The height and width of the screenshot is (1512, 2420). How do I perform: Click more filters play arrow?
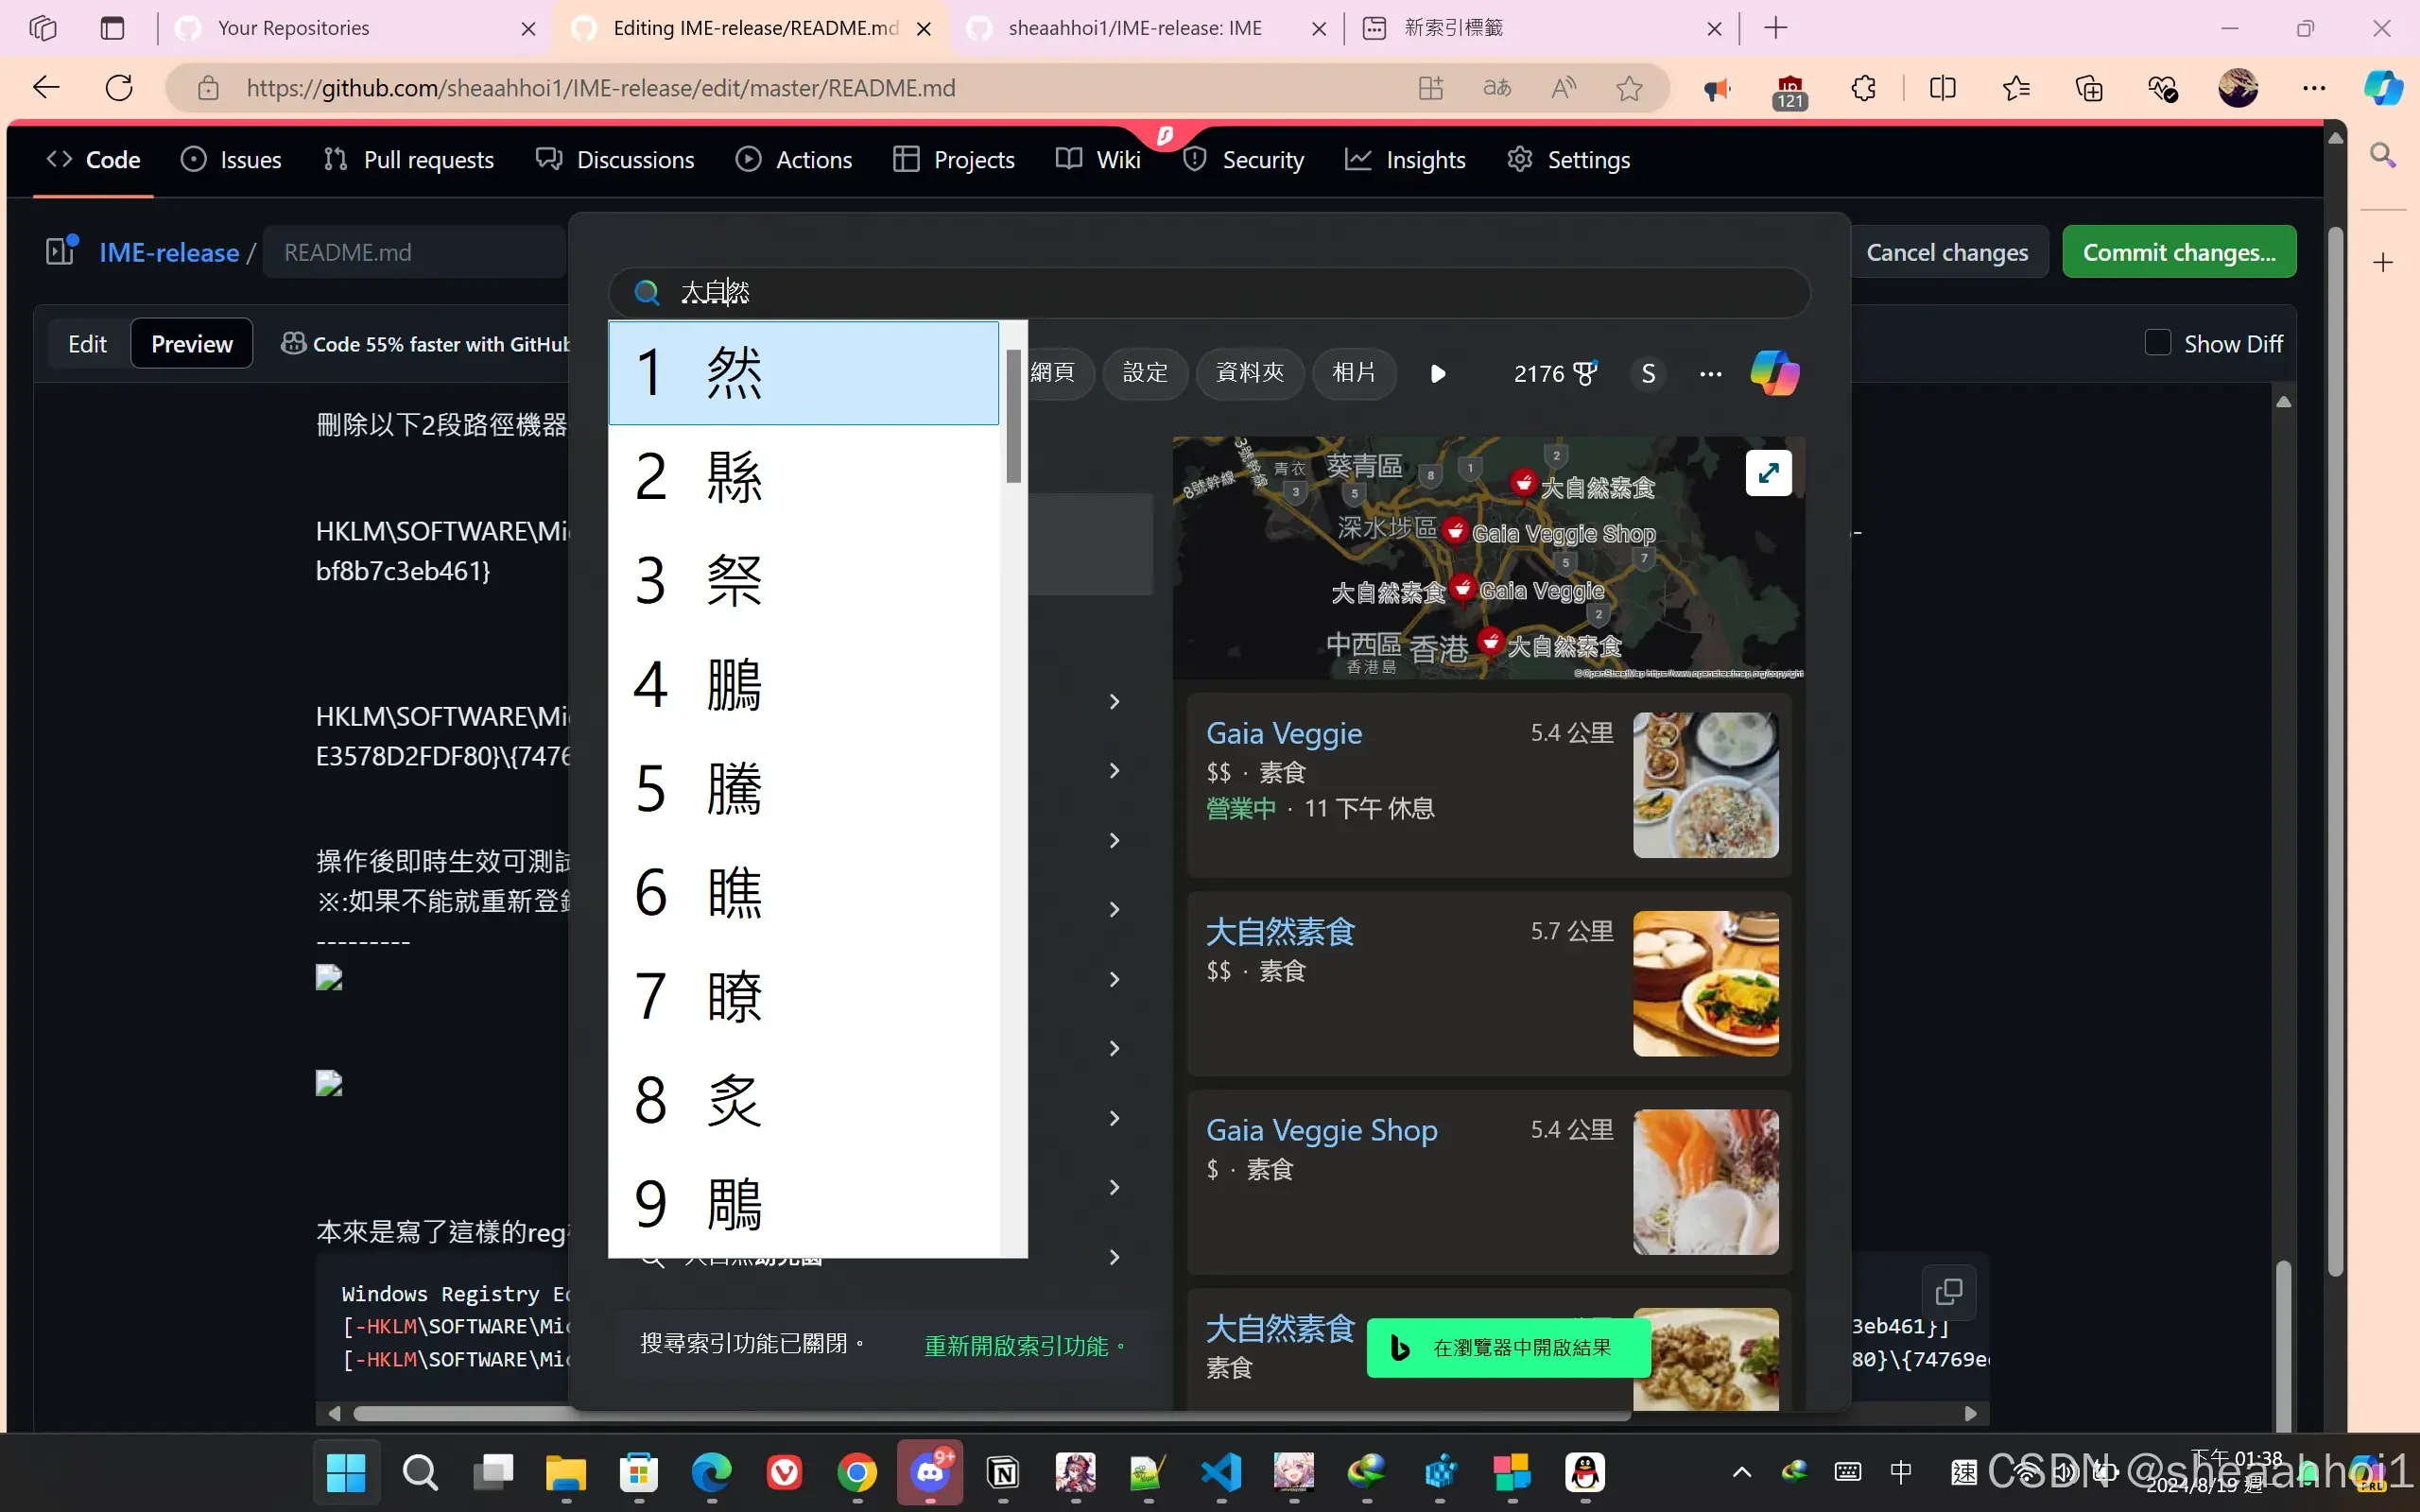(1438, 374)
